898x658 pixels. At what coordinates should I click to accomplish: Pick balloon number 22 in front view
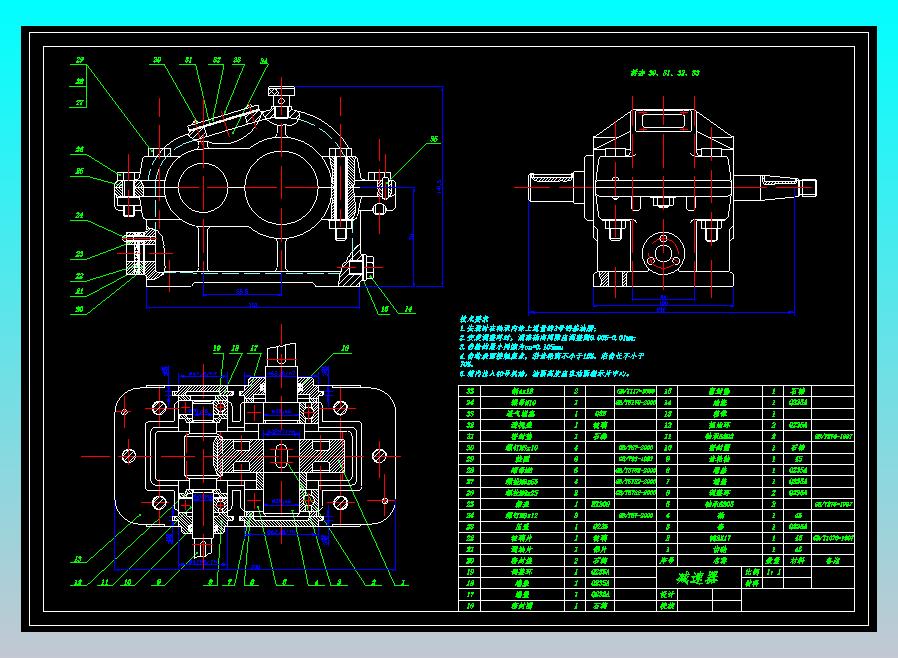click(80, 276)
